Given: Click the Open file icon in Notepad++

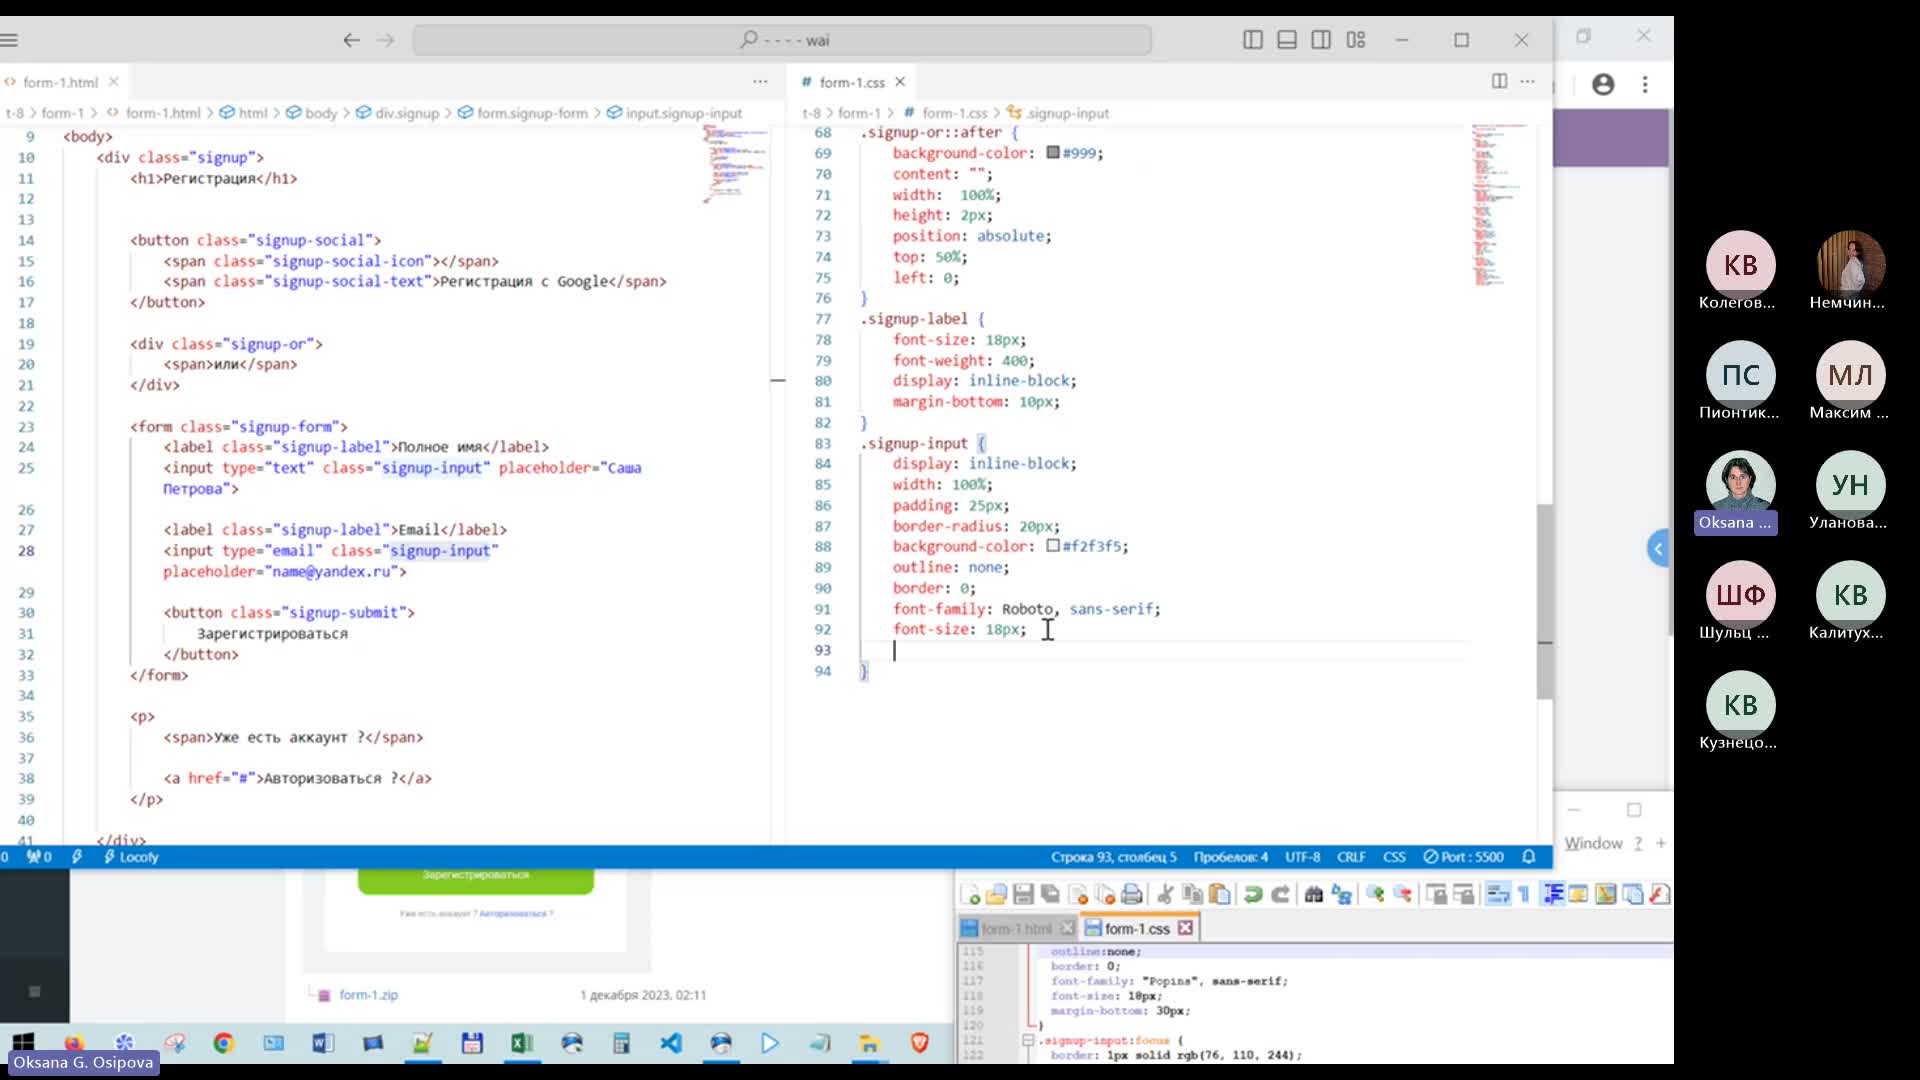Looking at the screenshot, I should point(996,894).
